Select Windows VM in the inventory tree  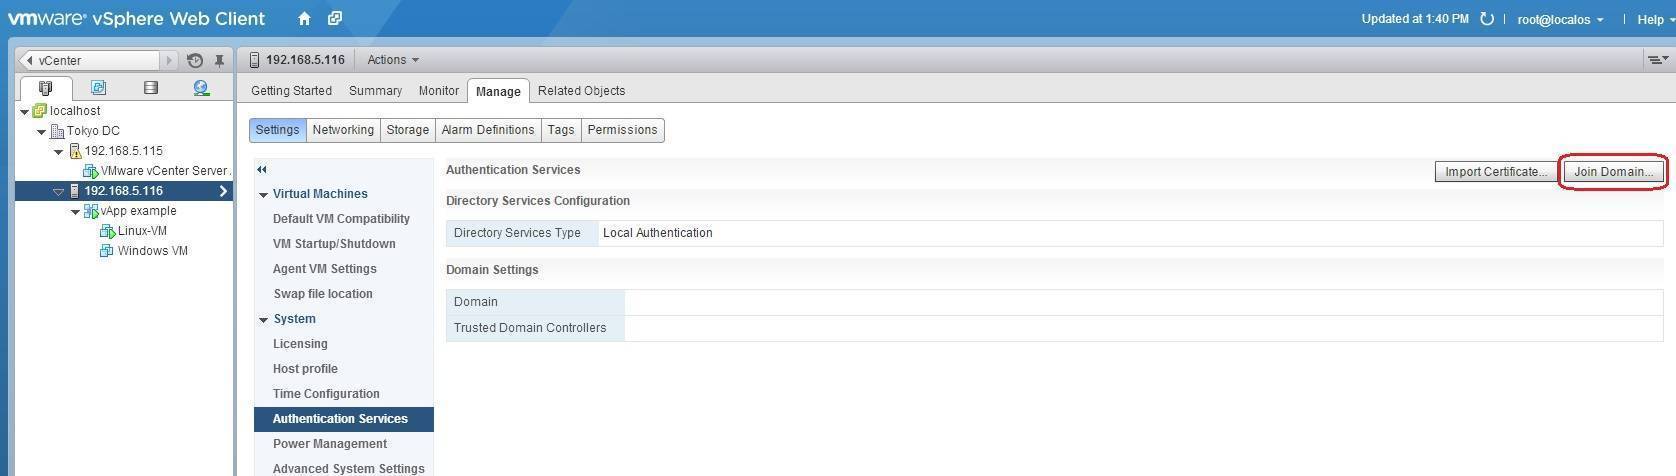(x=153, y=251)
